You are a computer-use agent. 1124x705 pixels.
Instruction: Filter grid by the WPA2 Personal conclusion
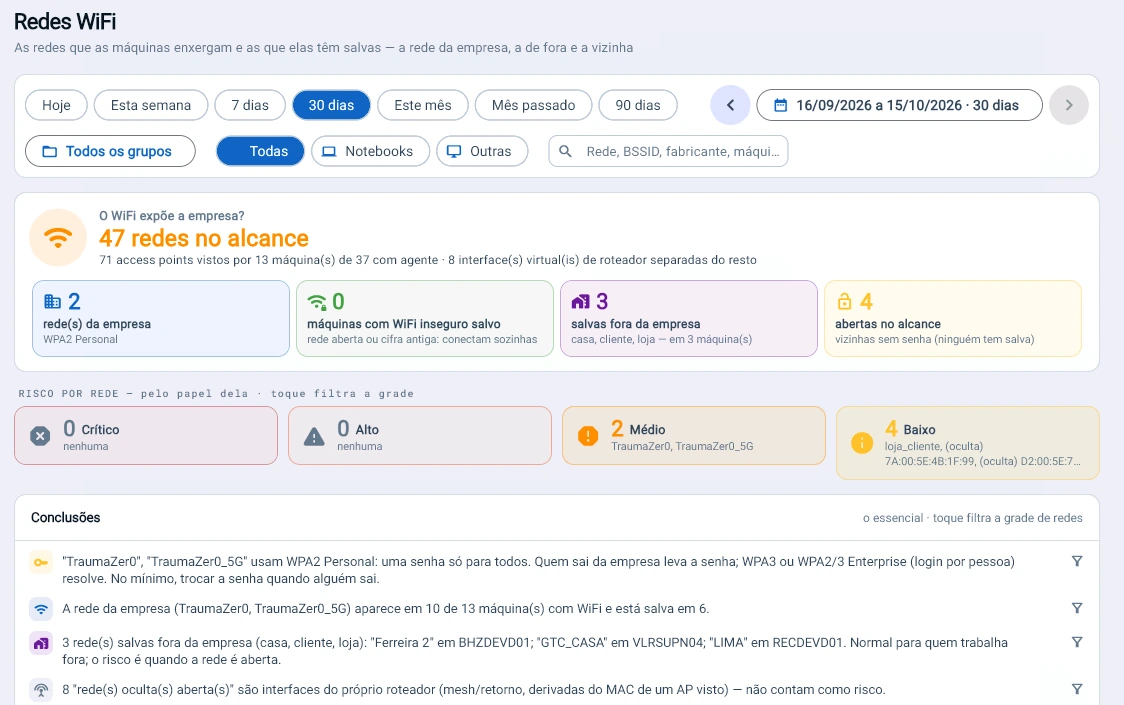(x=1077, y=562)
